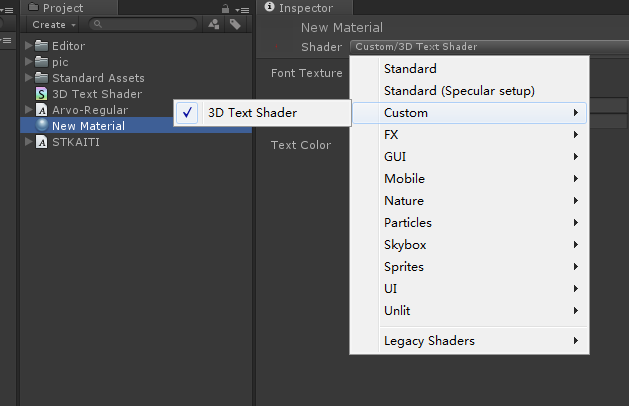Image resolution: width=629 pixels, height=406 pixels.
Task: Expand the Arvo-Regular font arrow
Action: click(x=28, y=109)
